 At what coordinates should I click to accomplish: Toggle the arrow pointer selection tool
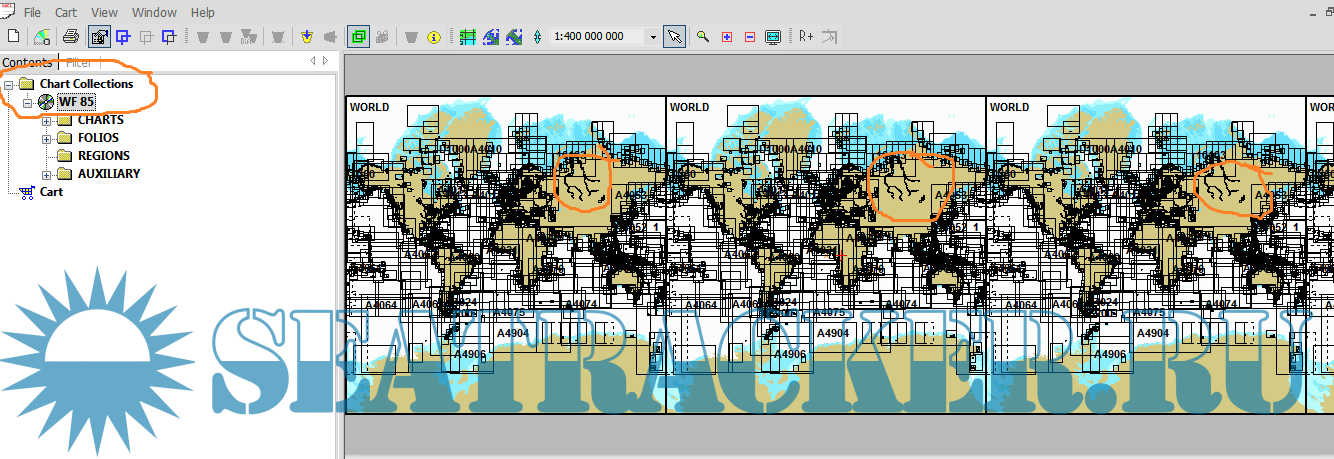click(675, 37)
